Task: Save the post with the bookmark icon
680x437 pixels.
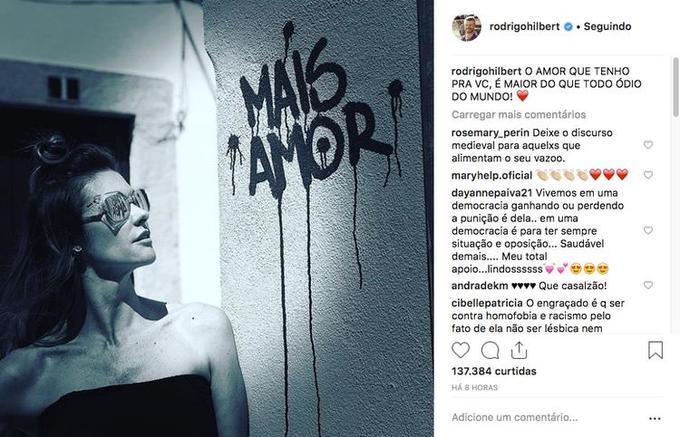Action: coord(655,350)
